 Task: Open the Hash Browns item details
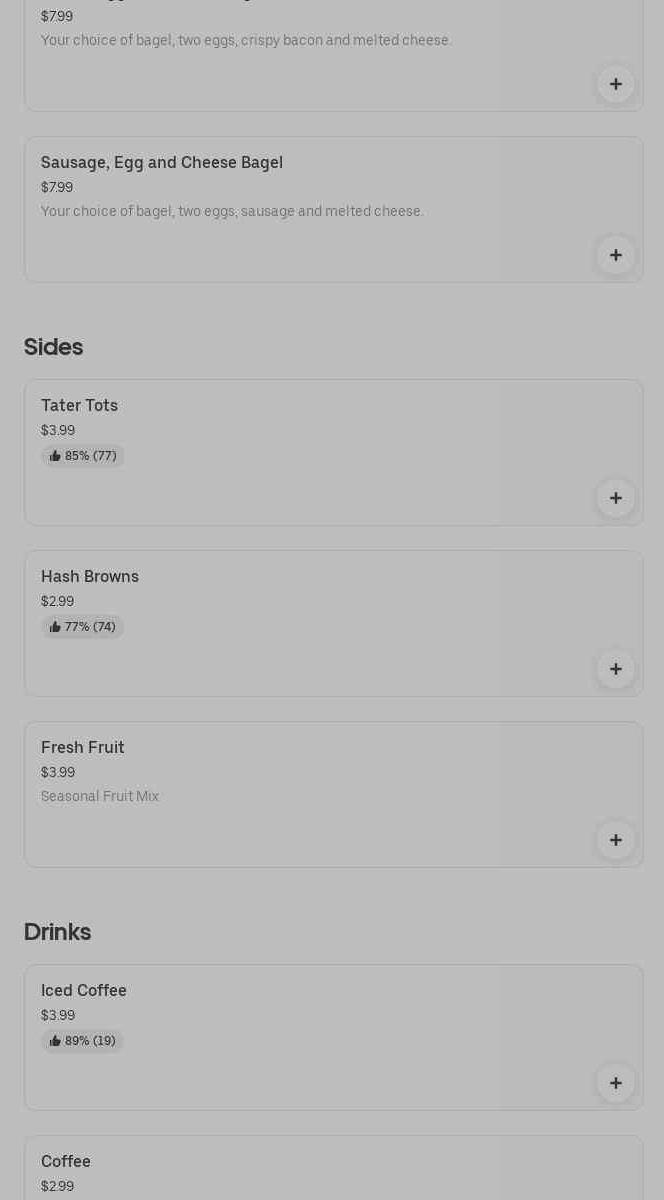90,576
